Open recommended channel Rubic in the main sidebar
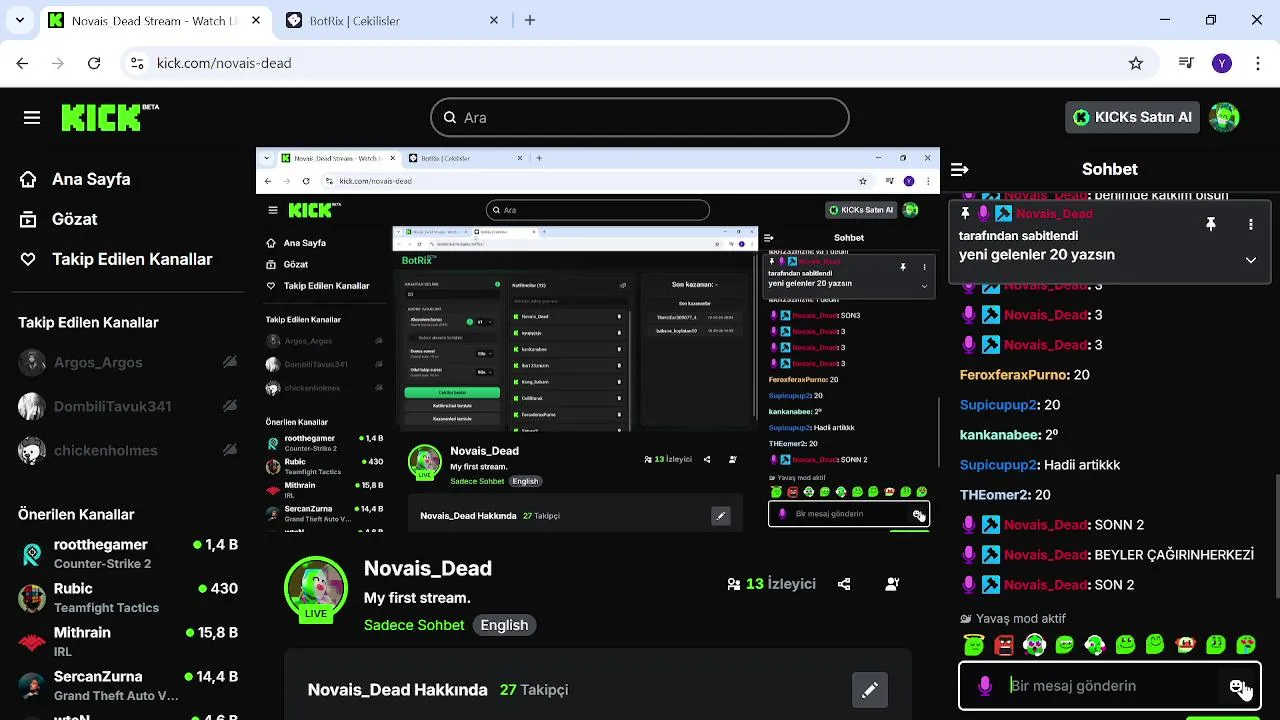 pos(128,597)
